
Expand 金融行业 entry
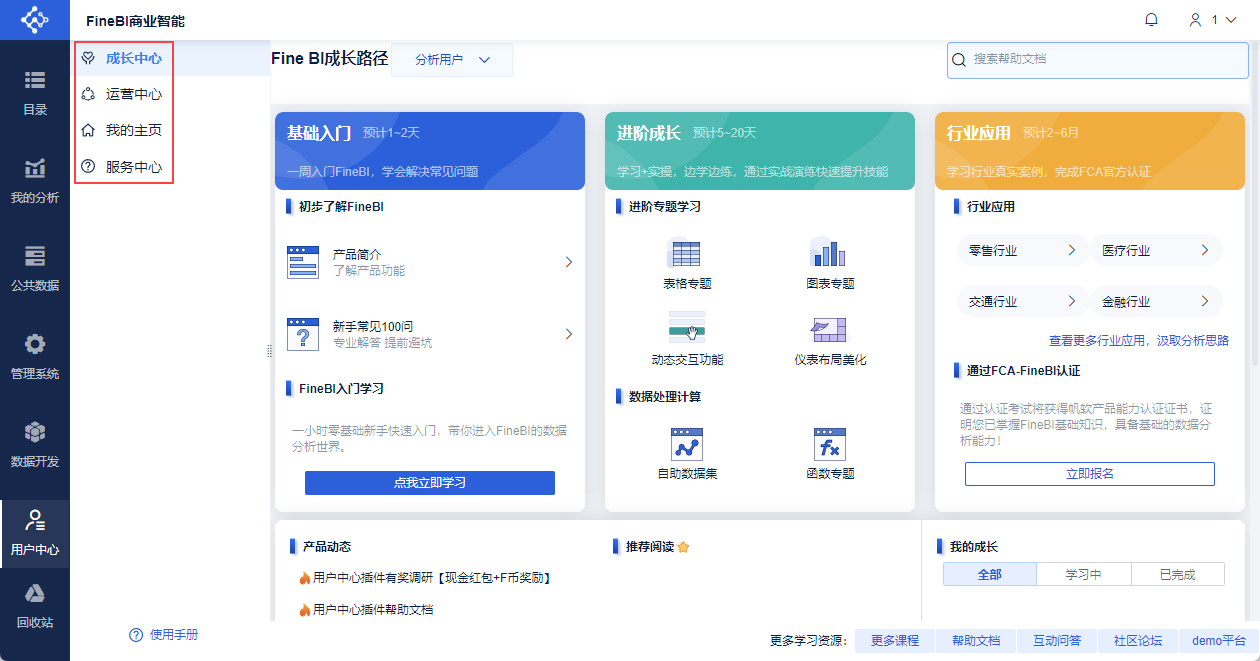[x=1156, y=301]
